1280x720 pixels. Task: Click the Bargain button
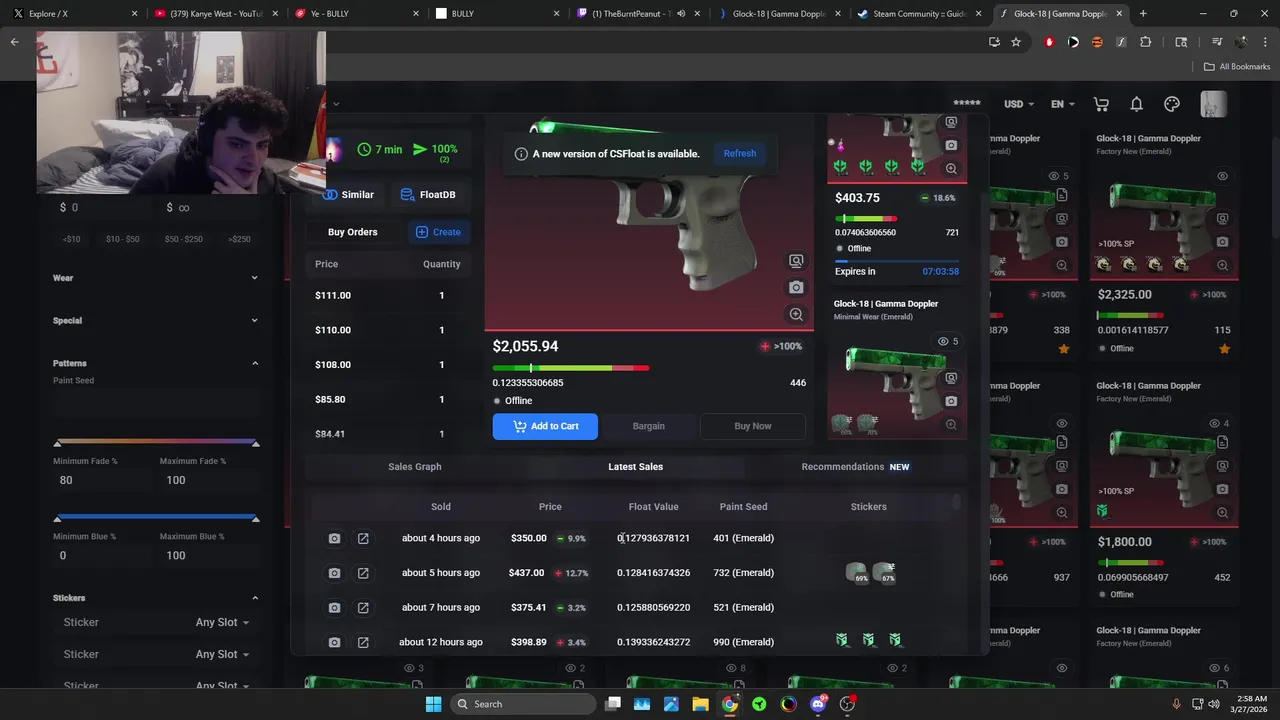point(649,426)
